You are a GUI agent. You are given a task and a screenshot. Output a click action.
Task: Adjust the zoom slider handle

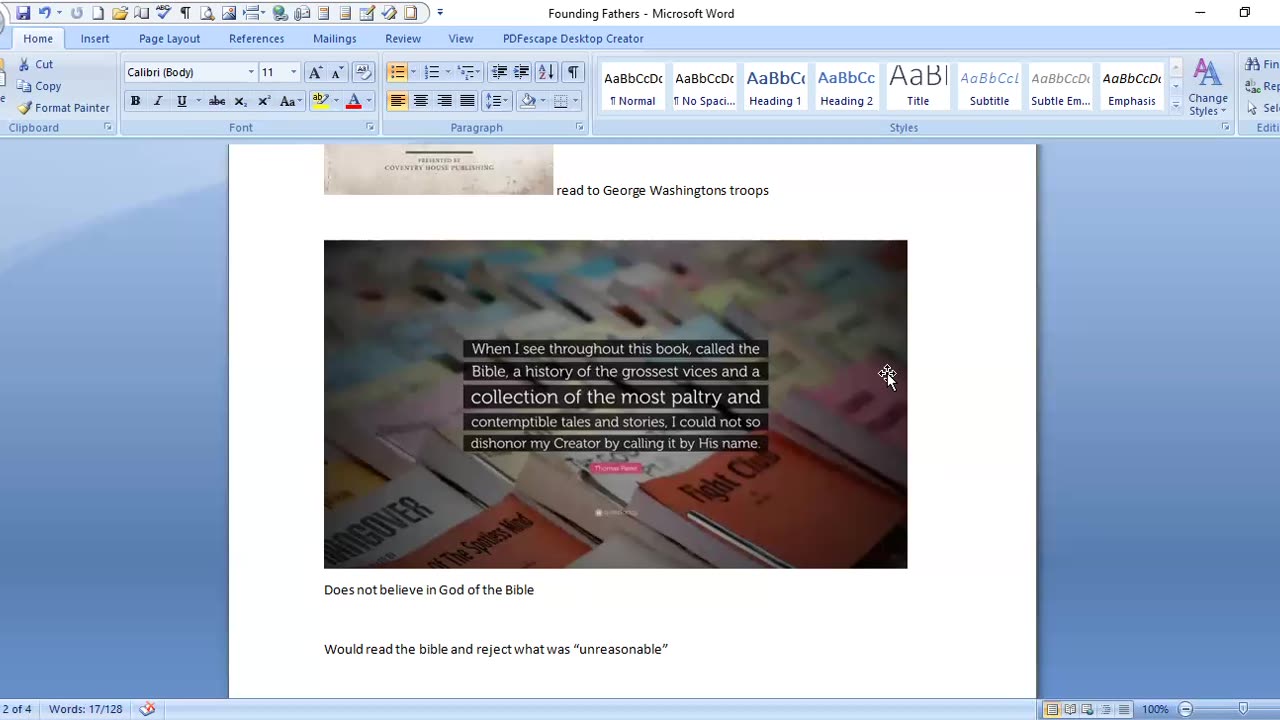pyautogui.click(x=1243, y=709)
